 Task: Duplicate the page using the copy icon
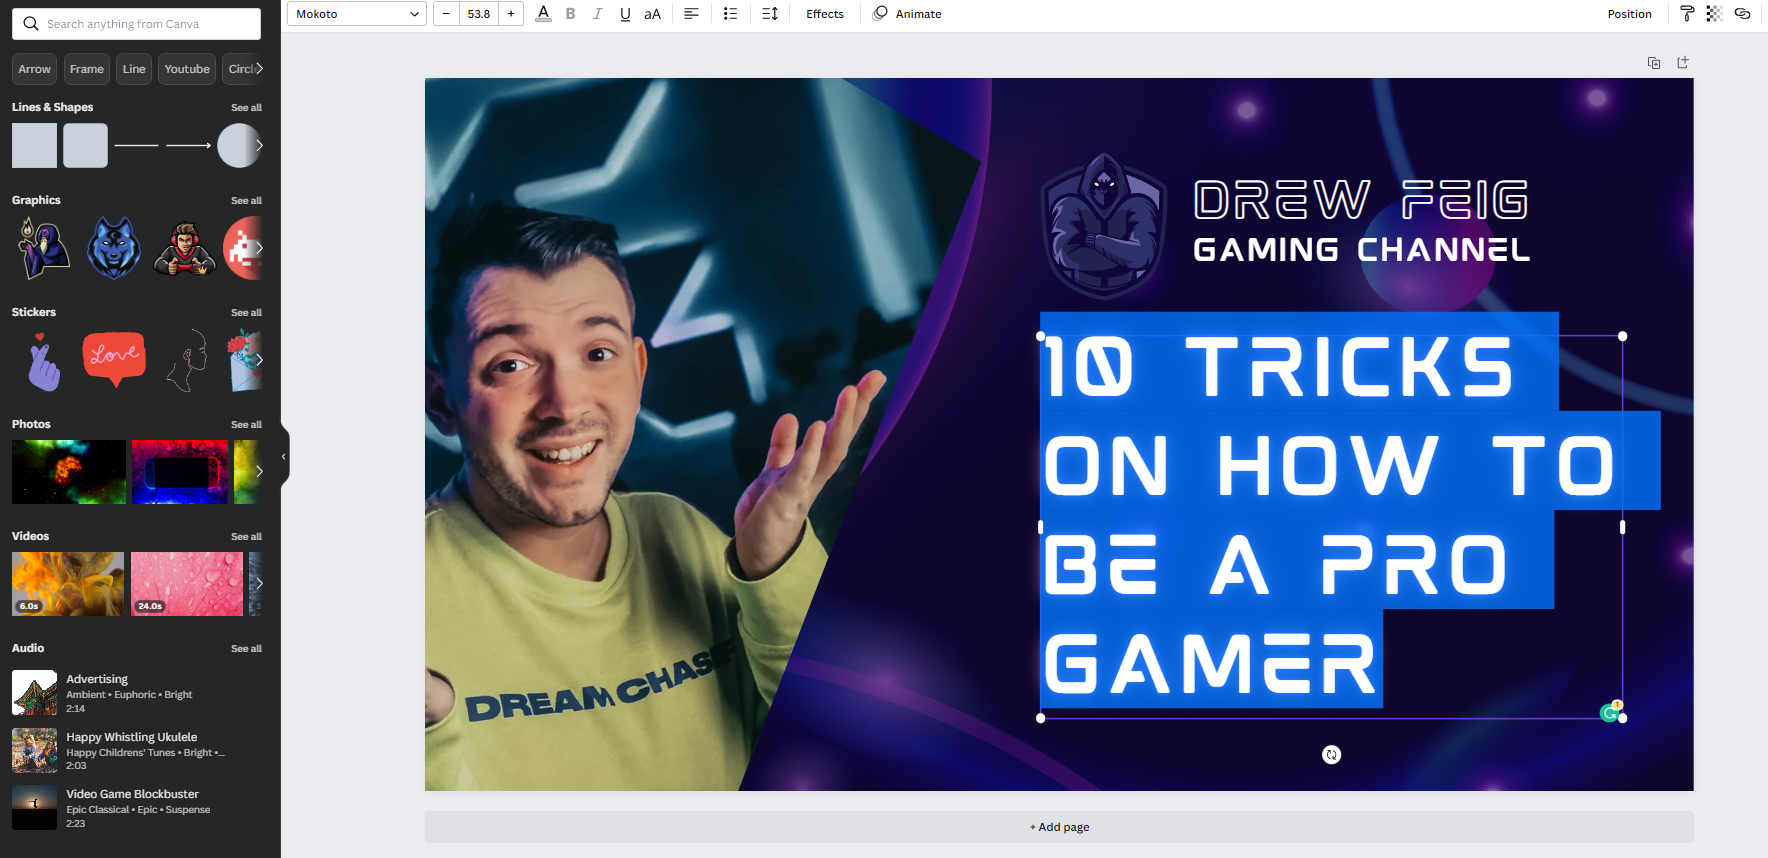click(1654, 63)
